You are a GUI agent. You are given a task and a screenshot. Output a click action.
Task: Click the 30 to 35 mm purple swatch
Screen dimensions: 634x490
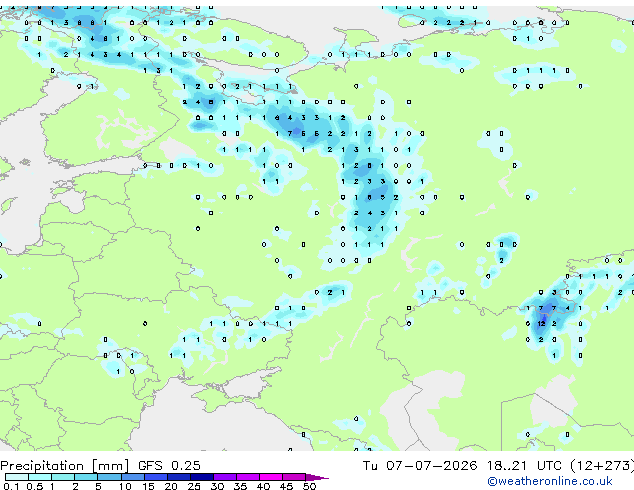click(x=225, y=477)
